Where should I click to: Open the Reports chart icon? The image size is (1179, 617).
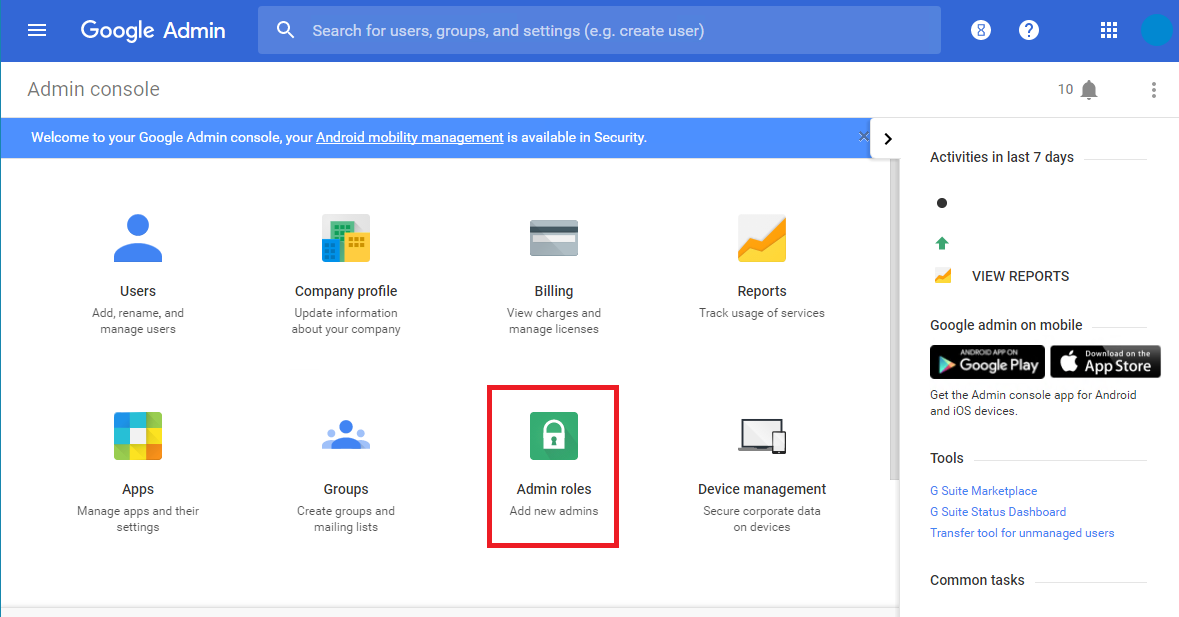click(x=762, y=238)
